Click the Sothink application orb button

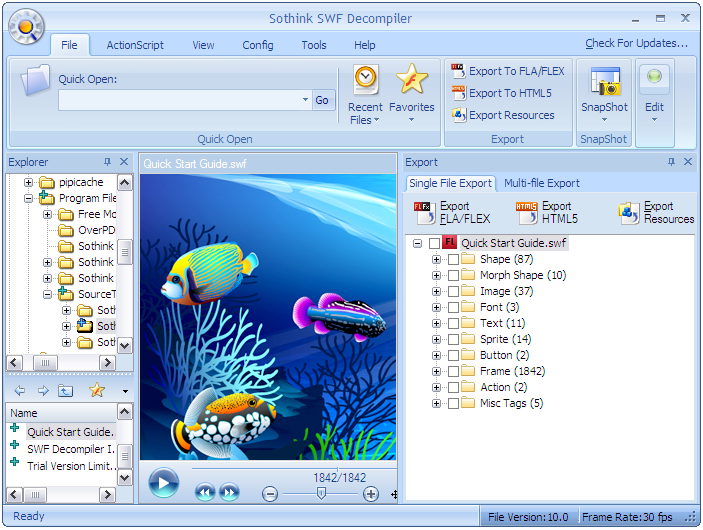pos(26,27)
